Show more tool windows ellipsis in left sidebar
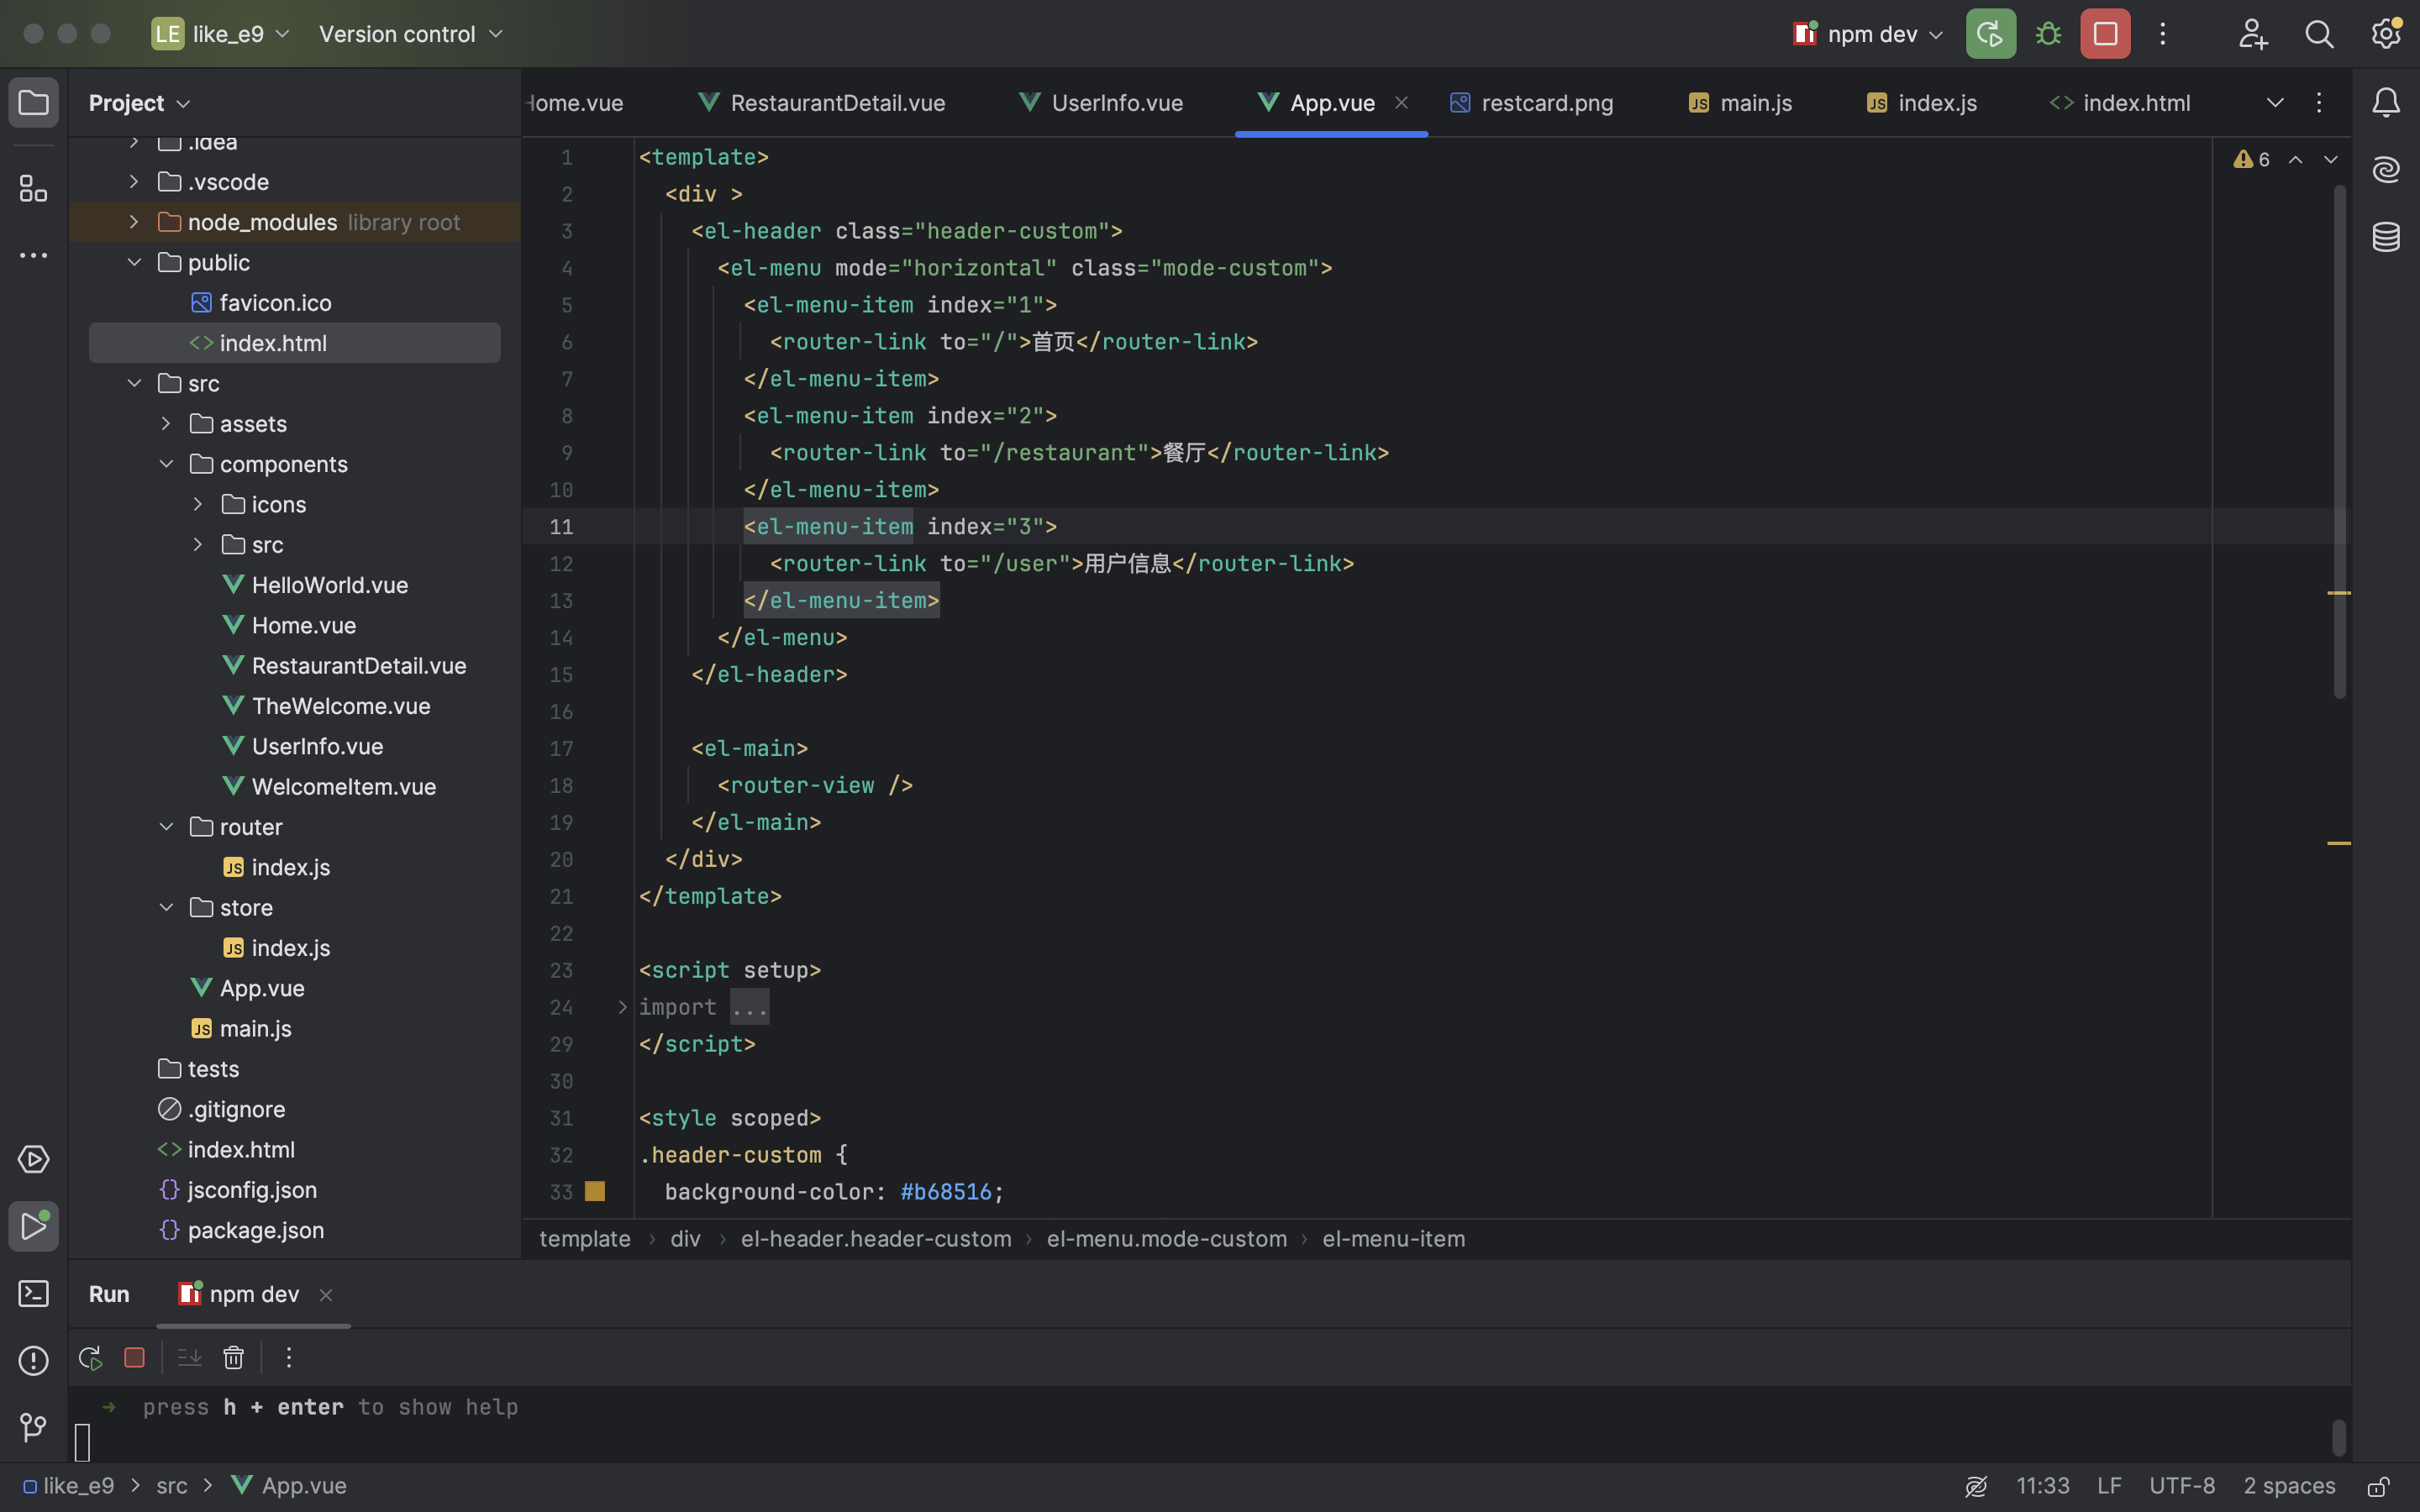The height and width of the screenshot is (1512, 2420). tap(33, 256)
